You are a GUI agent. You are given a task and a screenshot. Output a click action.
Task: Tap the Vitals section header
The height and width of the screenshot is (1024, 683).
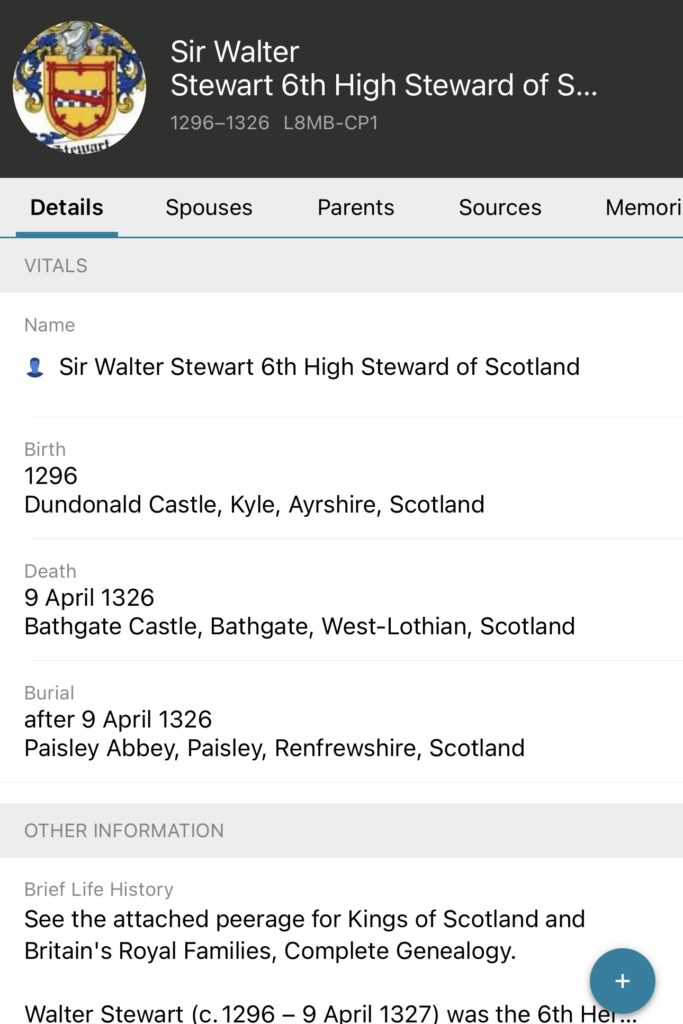click(x=56, y=266)
